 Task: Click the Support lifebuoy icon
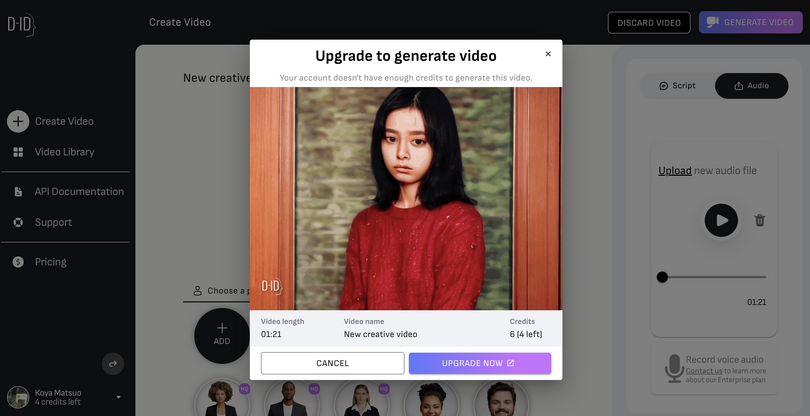tap(18, 222)
